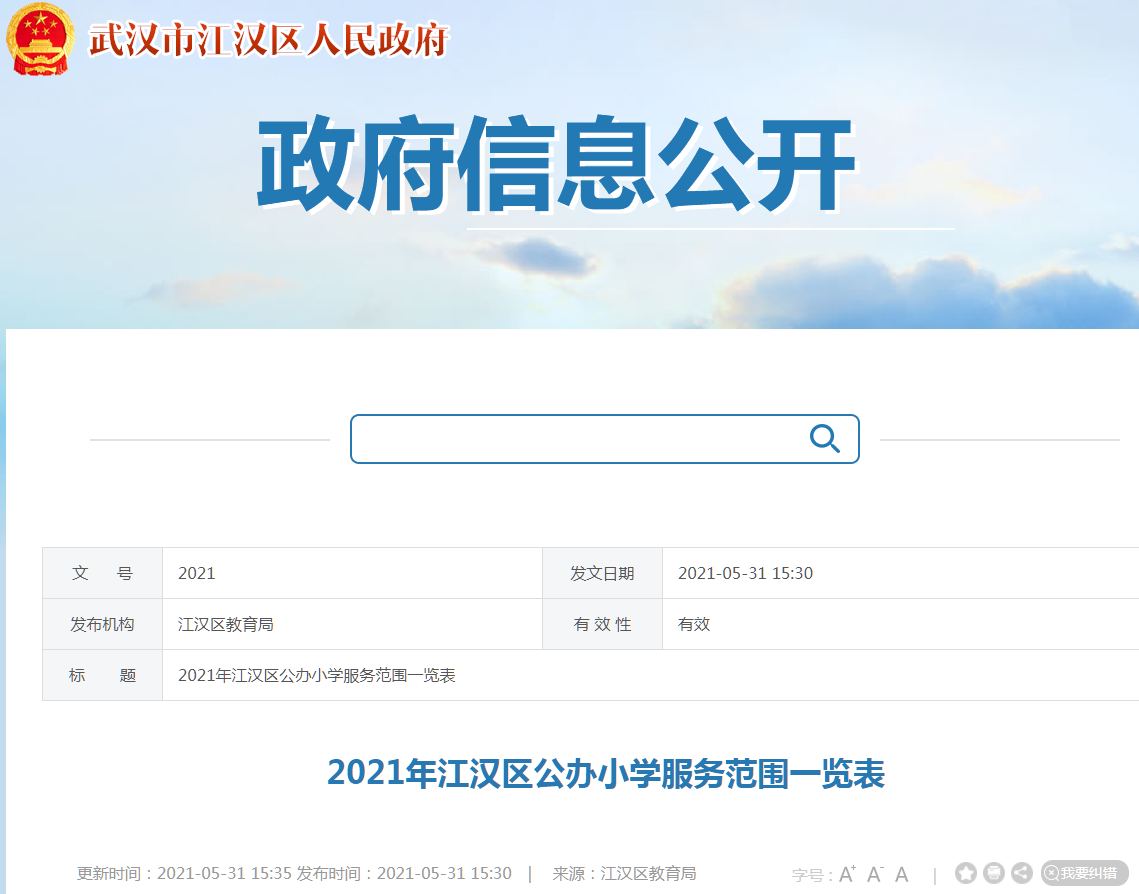The height and width of the screenshot is (894, 1139).
Task: Click the default font size A icon
Action: tap(900, 872)
